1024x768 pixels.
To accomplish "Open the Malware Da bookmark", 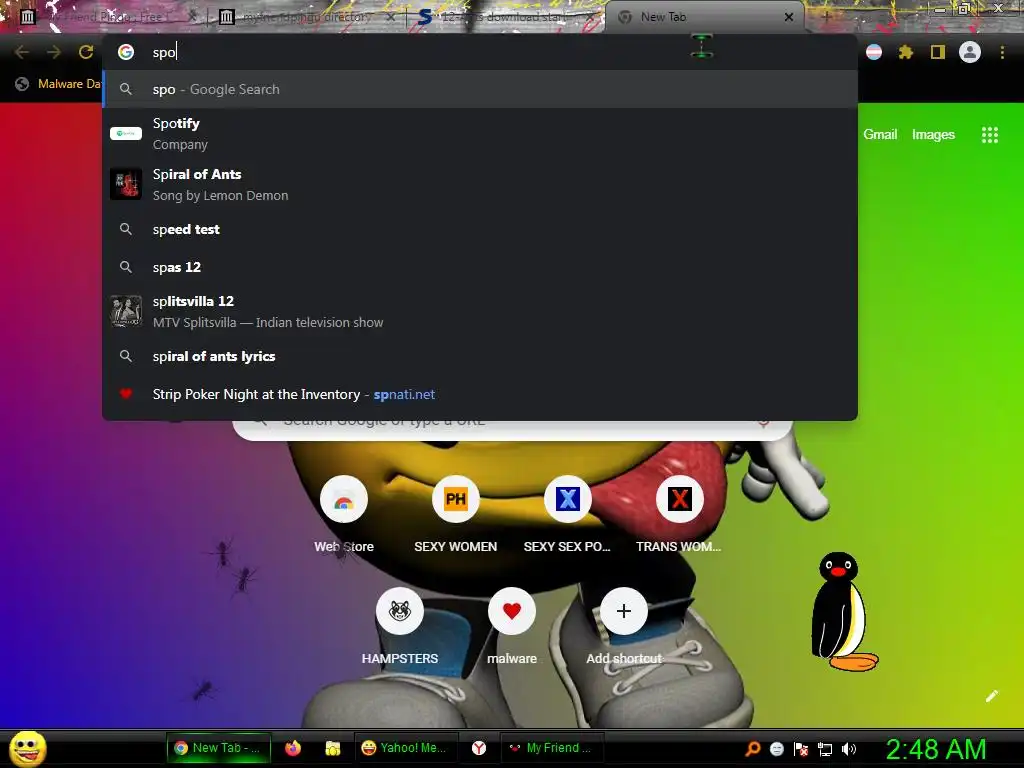I will 59,84.
